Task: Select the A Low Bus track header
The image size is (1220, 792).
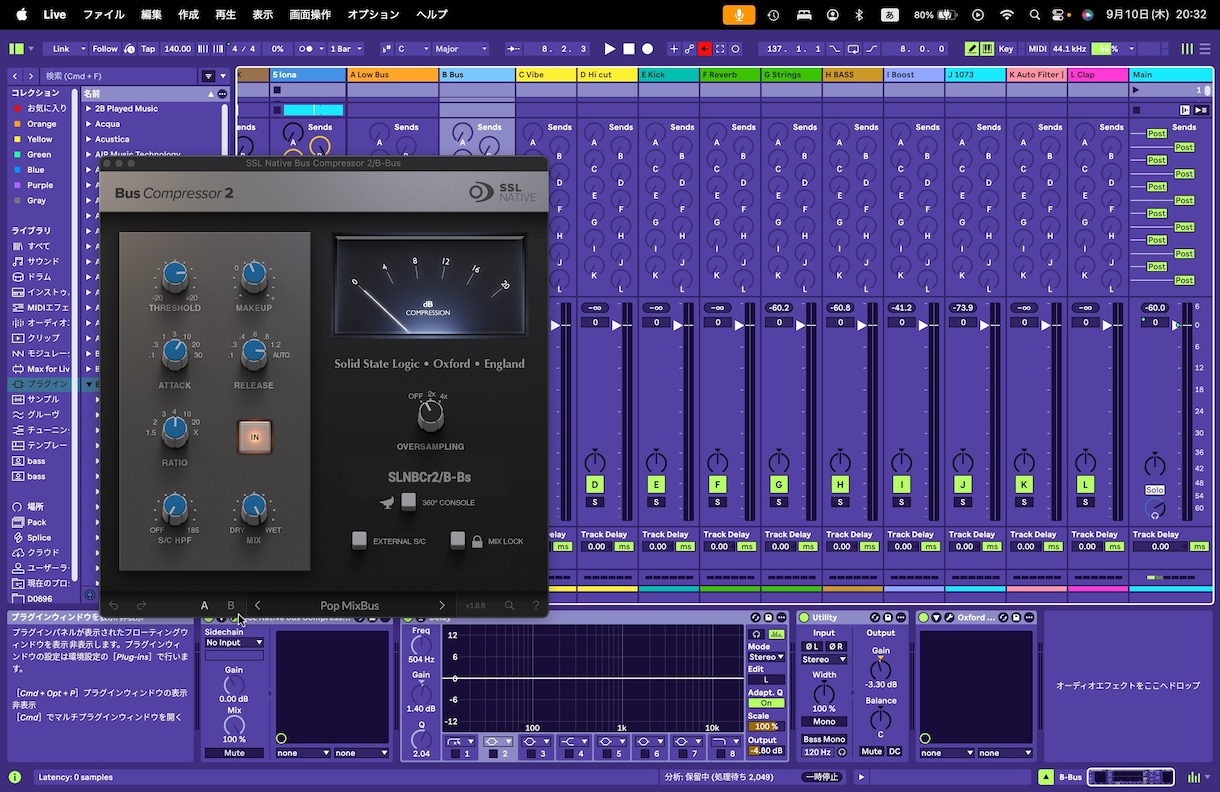Action: pos(392,75)
